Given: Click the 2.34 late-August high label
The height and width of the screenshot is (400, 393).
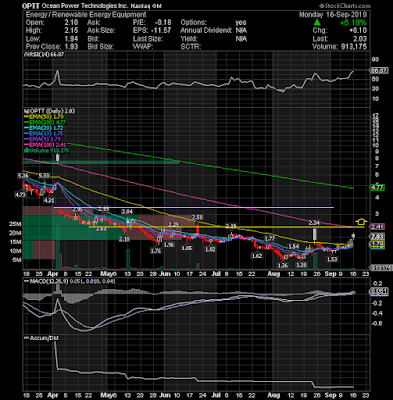Looking at the screenshot, I should (314, 223).
